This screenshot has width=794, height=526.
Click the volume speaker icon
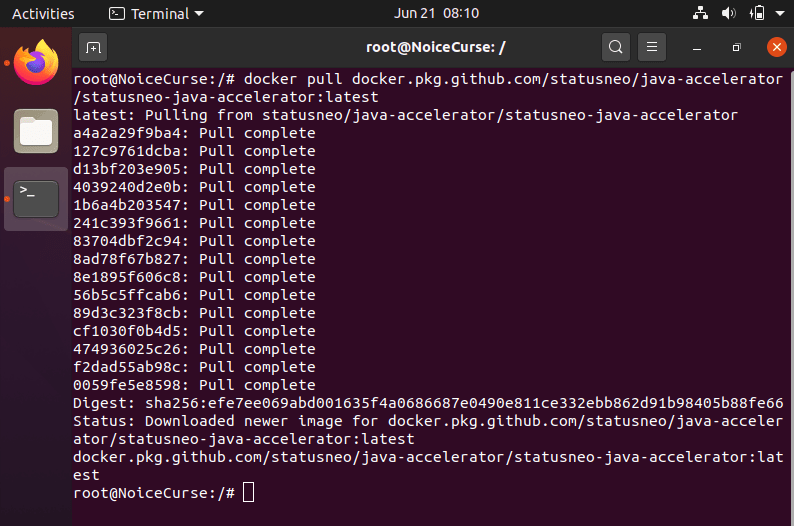(728, 14)
